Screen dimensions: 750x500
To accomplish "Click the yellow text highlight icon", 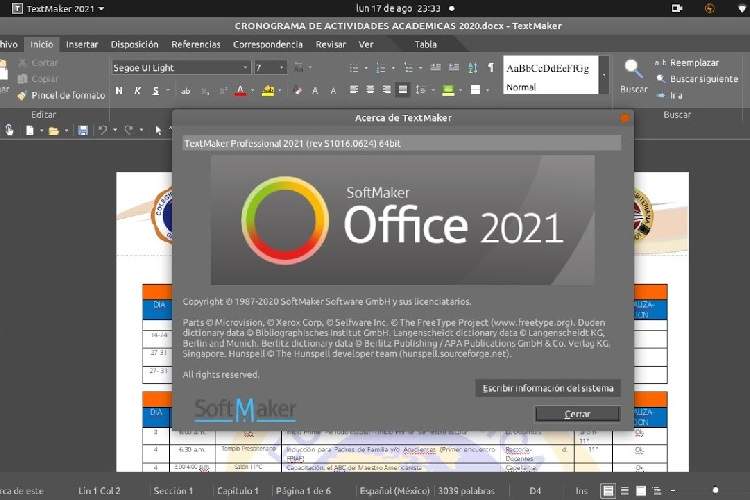I will coord(268,90).
